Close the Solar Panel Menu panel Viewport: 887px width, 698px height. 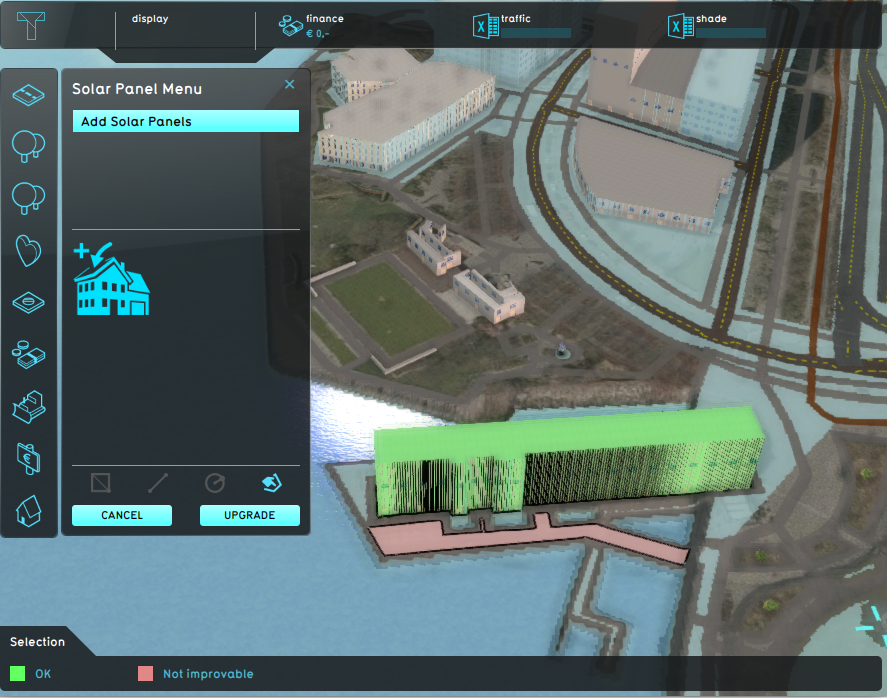(290, 85)
